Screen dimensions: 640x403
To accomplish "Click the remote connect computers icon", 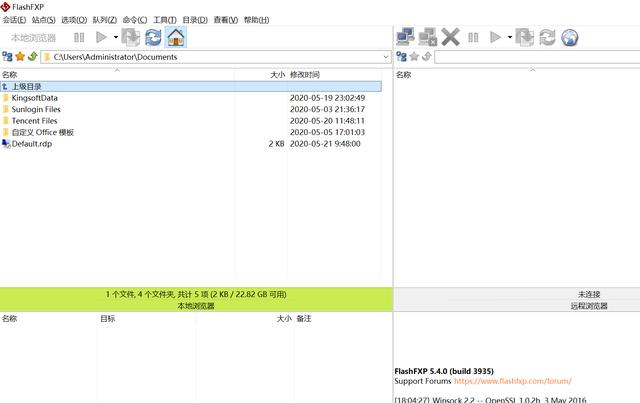I will click(x=405, y=37).
